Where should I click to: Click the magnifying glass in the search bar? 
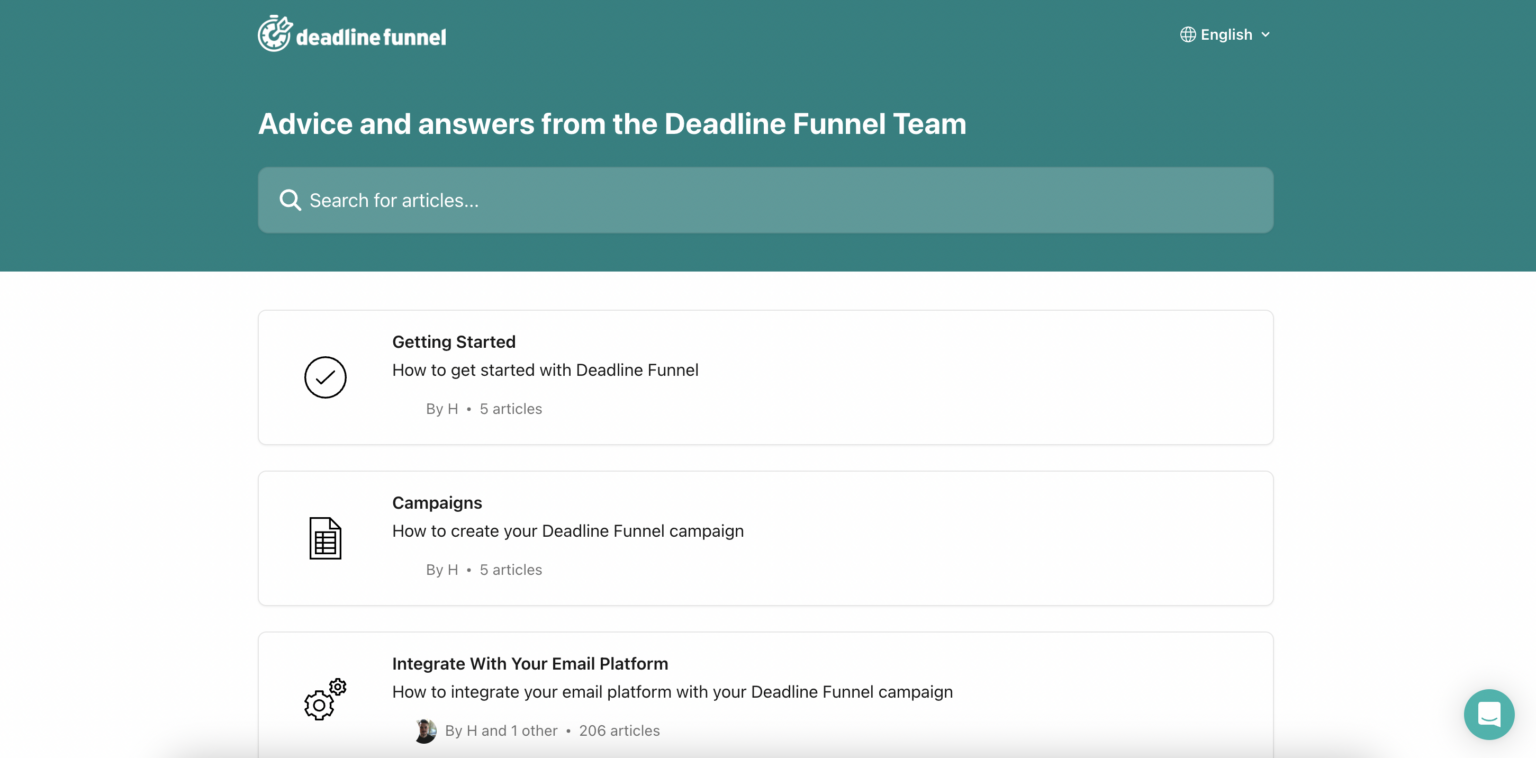pos(289,200)
